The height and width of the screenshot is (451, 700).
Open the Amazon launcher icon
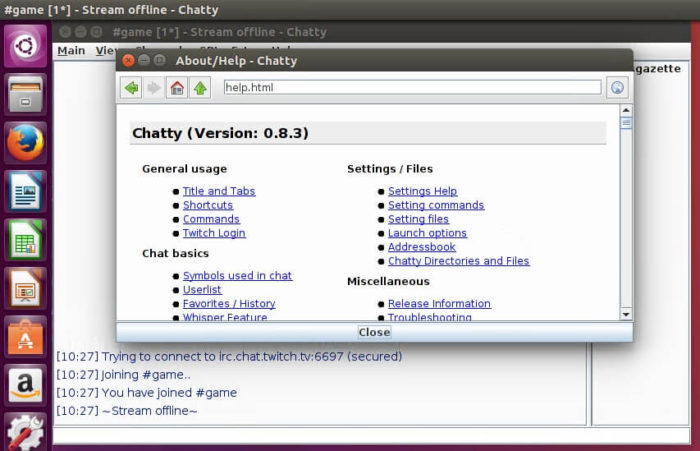click(x=25, y=385)
